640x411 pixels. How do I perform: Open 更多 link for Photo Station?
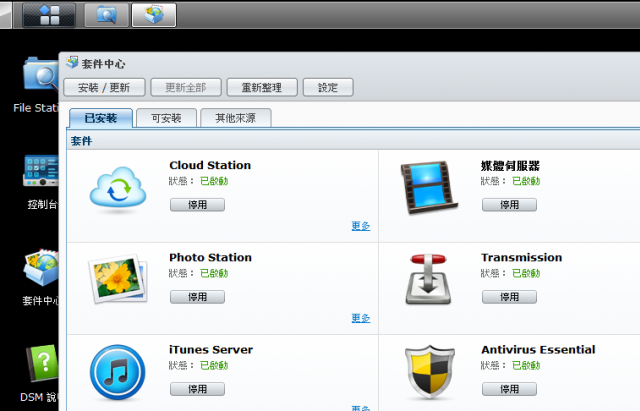pos(361,318)
